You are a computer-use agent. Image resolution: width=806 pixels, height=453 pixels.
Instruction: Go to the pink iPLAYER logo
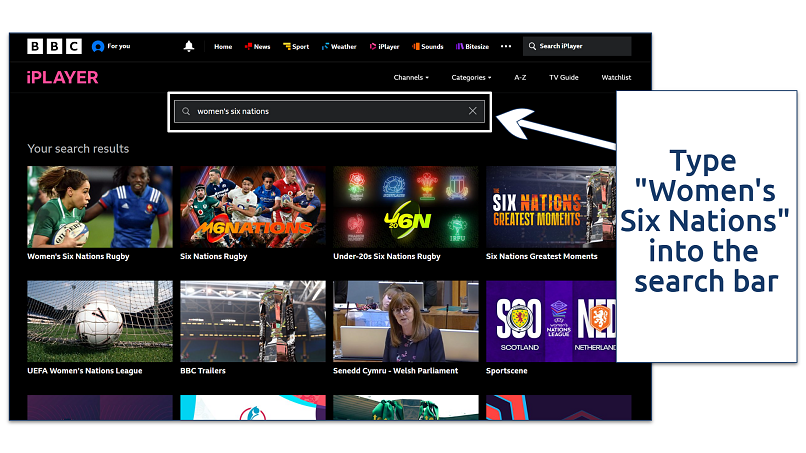(62, 78)
